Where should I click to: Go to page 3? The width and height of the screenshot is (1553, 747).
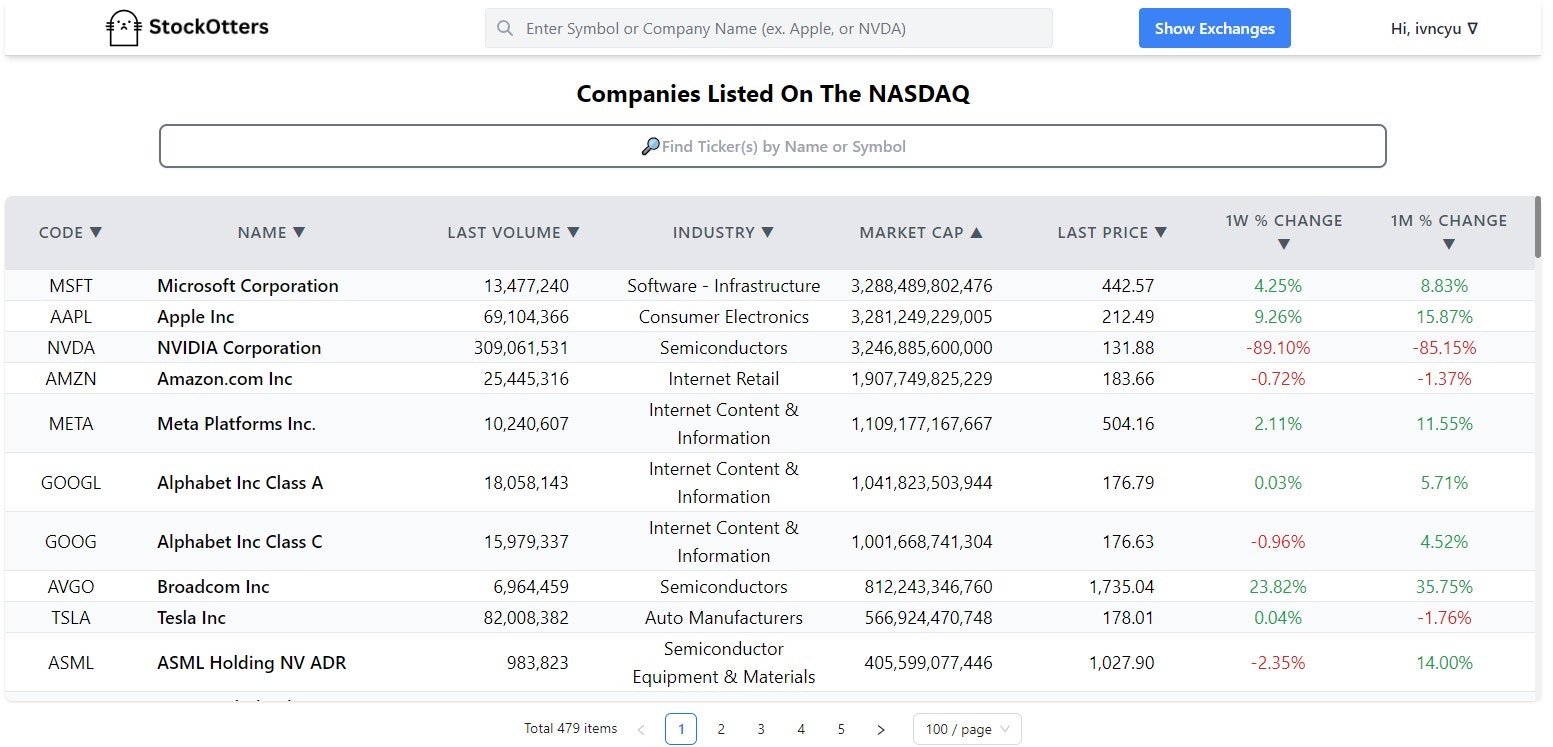tap(761, 729)
